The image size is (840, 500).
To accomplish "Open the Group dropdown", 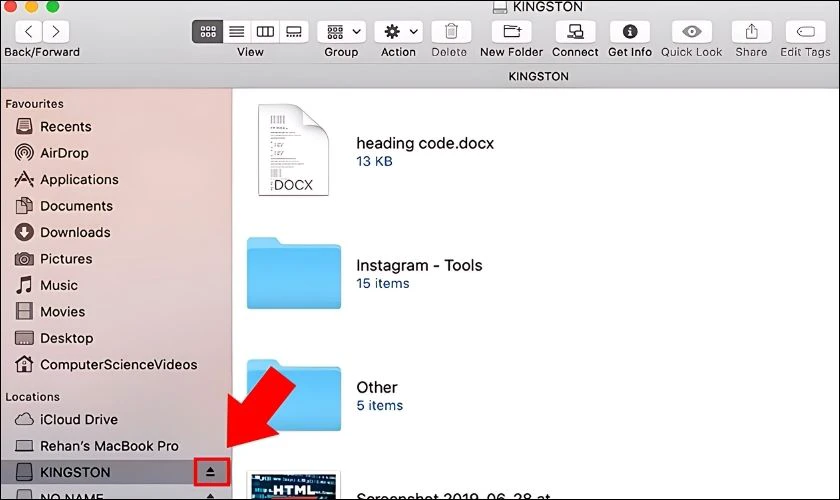I will (x=342, y=32).
